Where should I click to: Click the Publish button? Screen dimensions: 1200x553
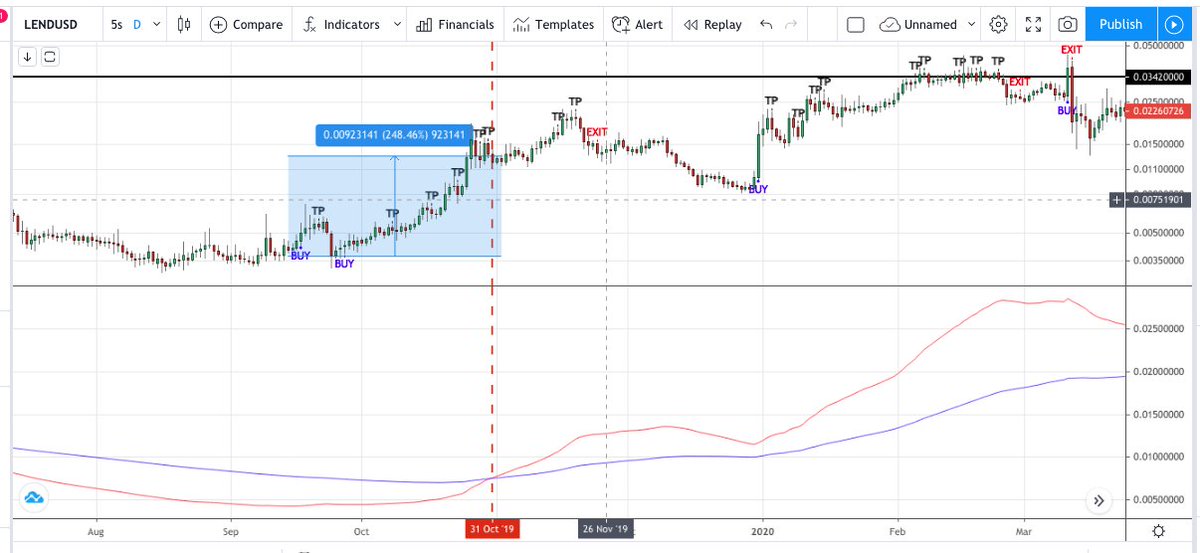pyautogui.click(x=1120, y=24)
